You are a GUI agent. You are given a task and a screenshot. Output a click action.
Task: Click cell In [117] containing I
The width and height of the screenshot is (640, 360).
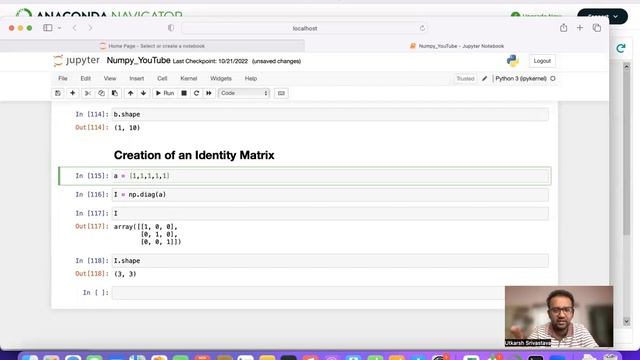click(330, 213)
